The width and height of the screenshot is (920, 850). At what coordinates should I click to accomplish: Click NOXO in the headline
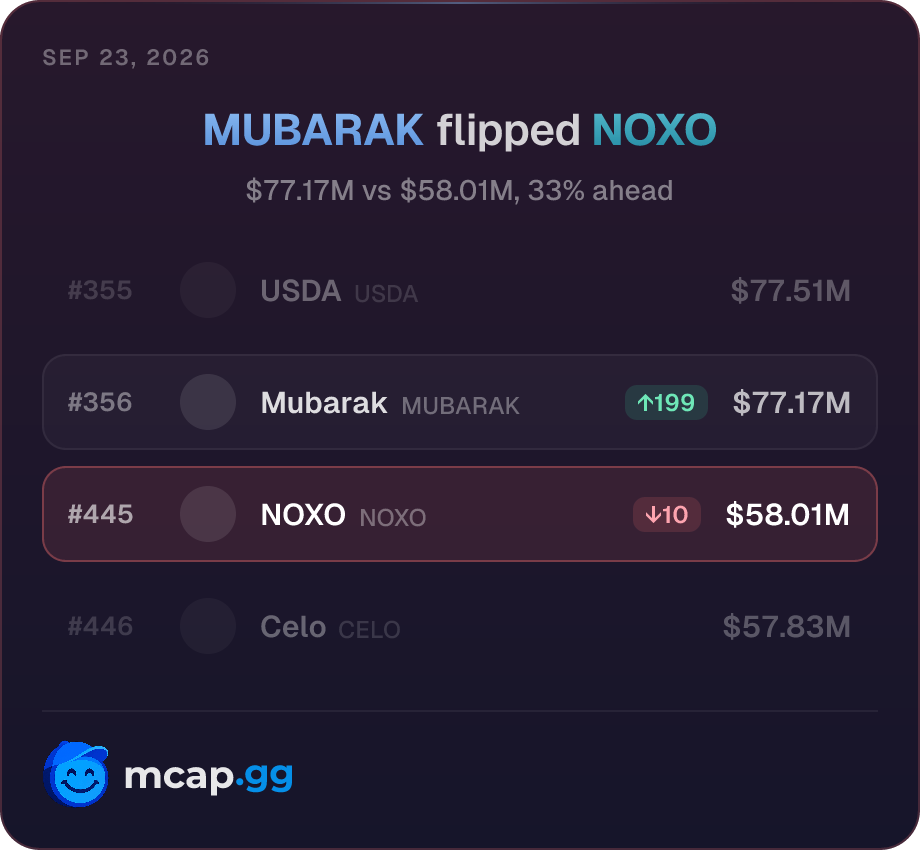point(654,130)
